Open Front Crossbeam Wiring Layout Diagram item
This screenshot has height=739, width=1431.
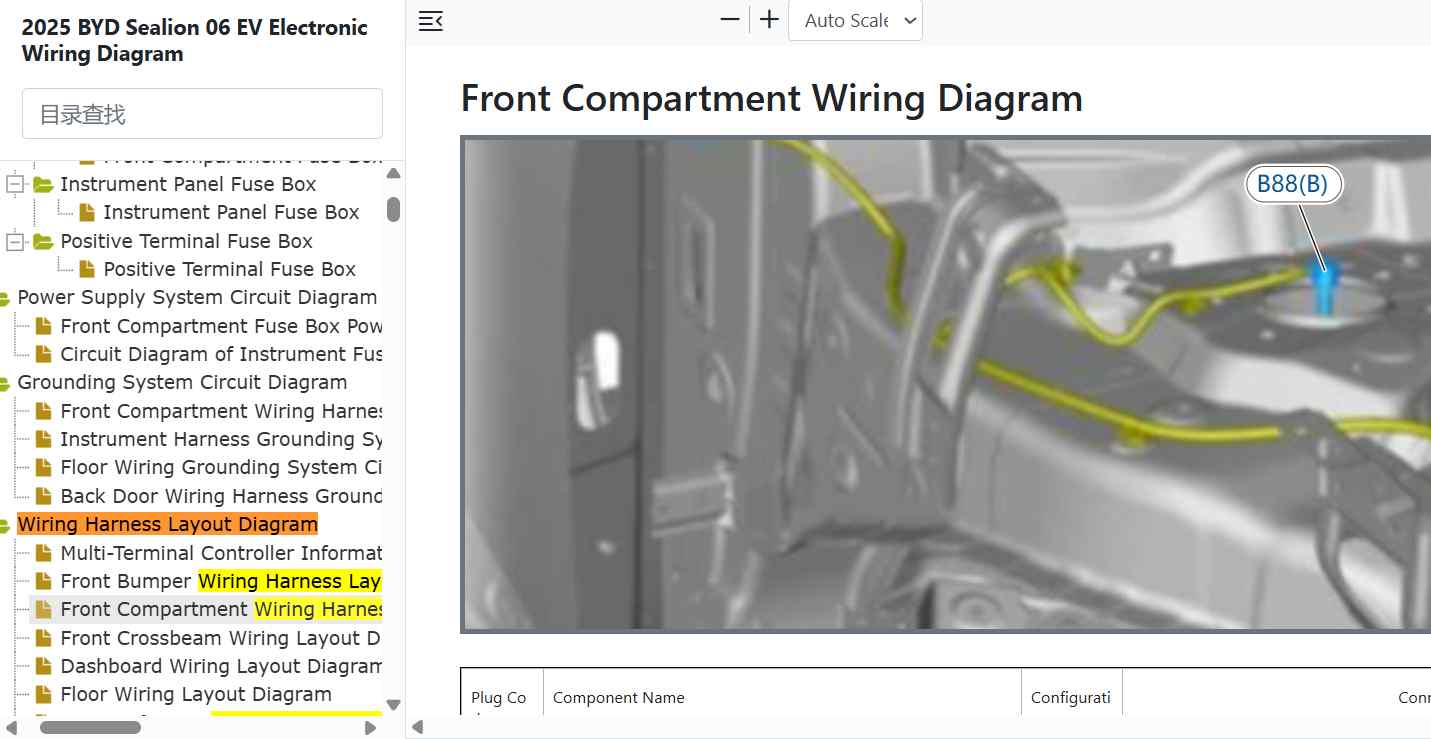click(x=220, y=638)
